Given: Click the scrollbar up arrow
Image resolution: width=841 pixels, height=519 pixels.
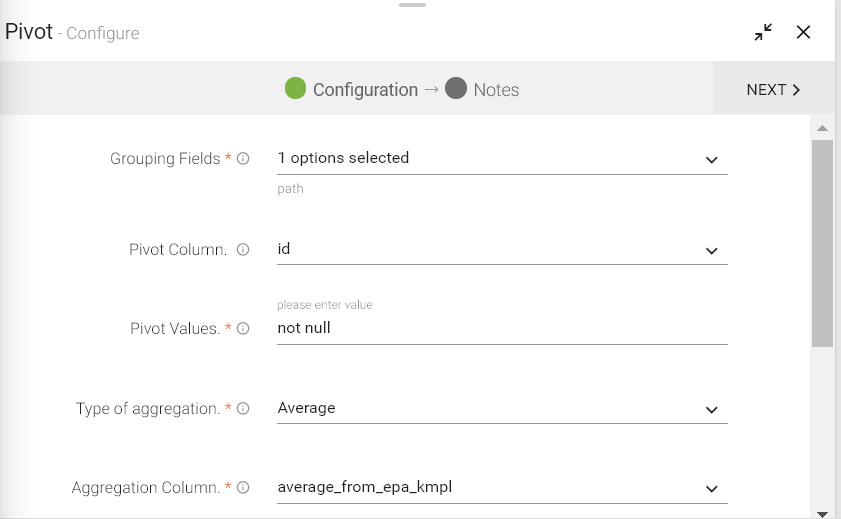Looking at the screenshot, I should pyautogui.click(x=822, y=128).
